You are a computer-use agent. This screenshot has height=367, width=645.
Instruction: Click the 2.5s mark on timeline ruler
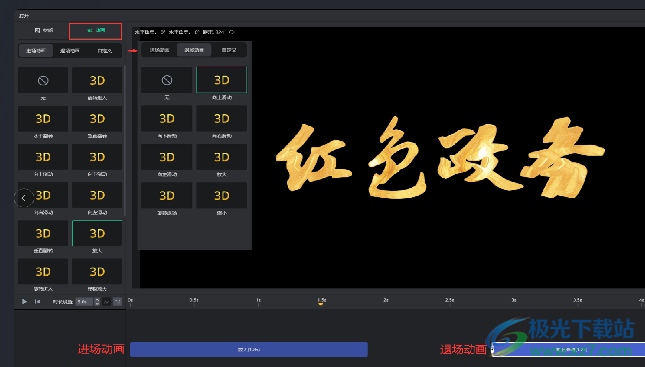pos(450,300)
